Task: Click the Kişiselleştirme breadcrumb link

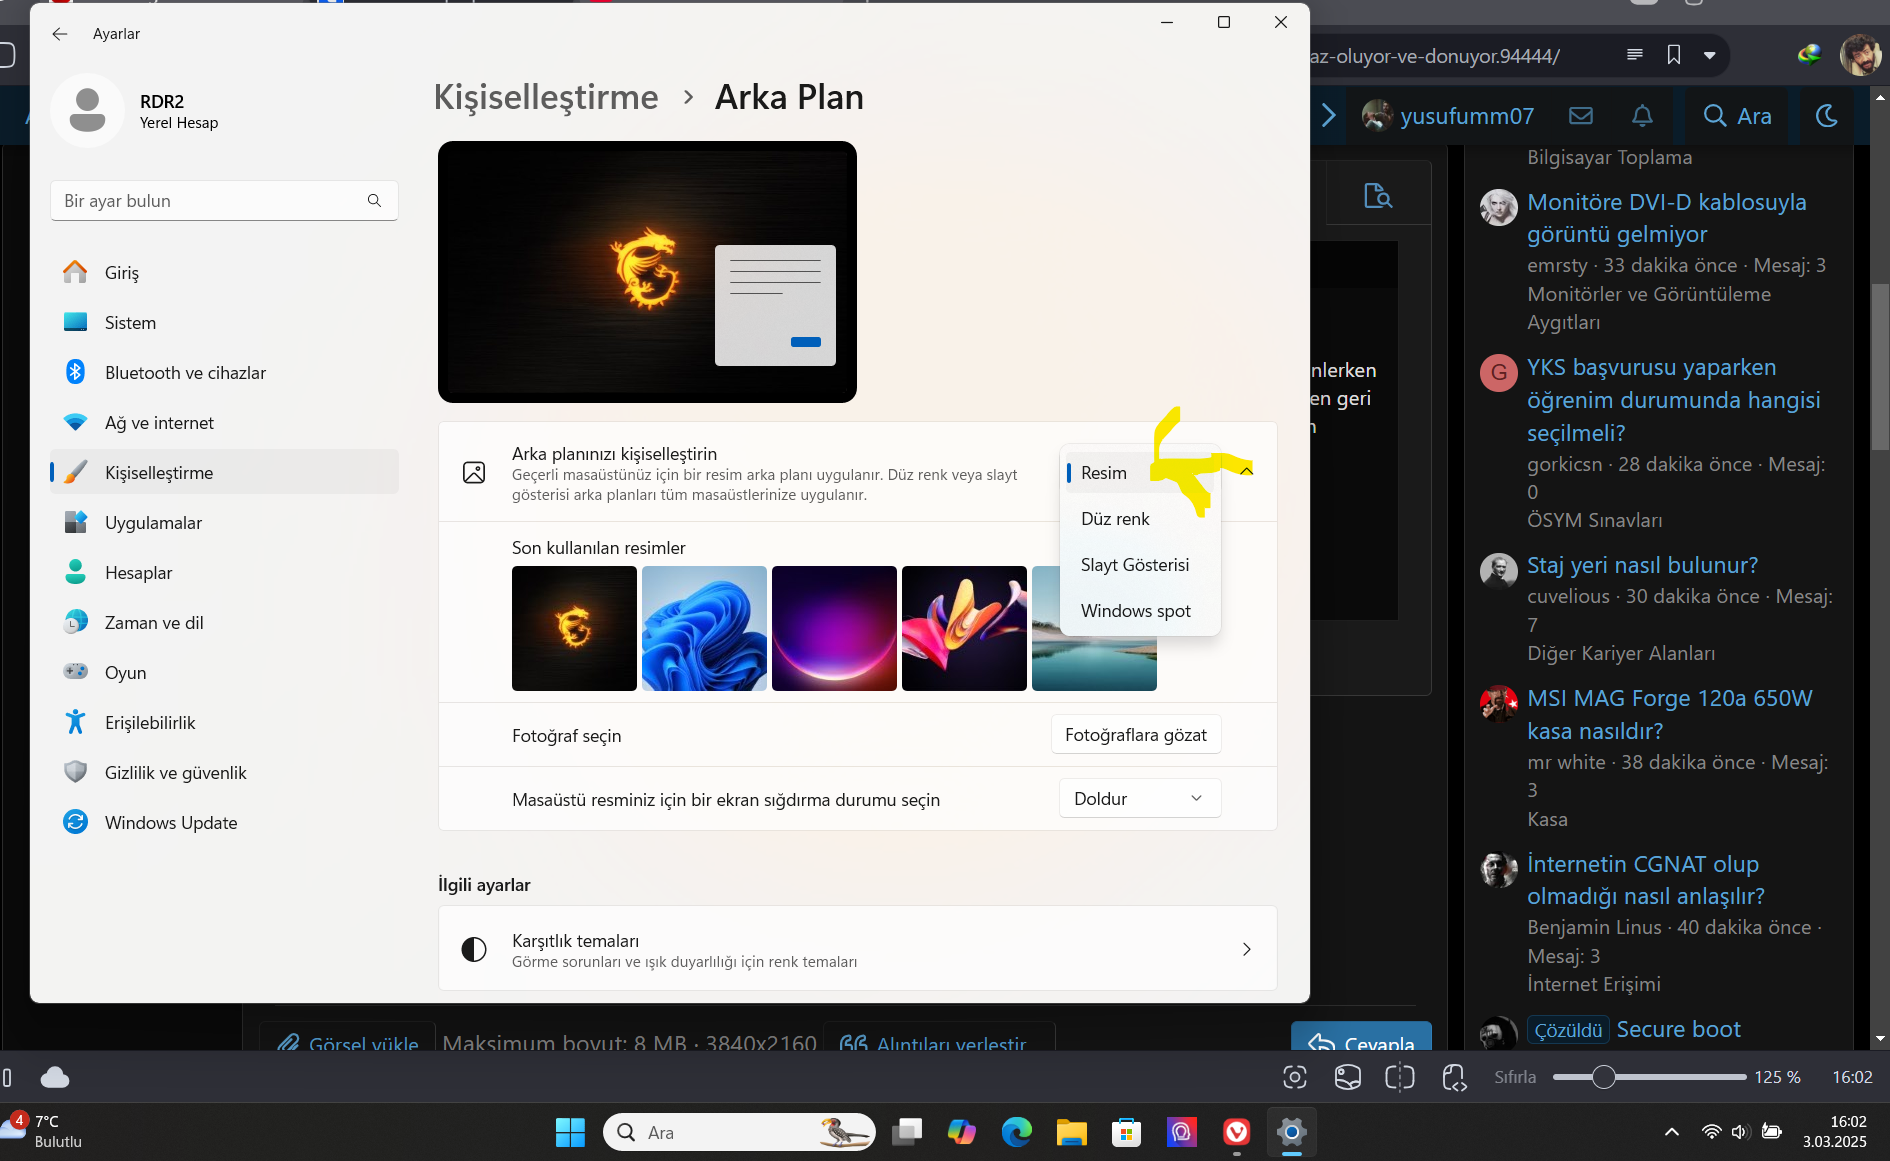Action: click(546, 97)
